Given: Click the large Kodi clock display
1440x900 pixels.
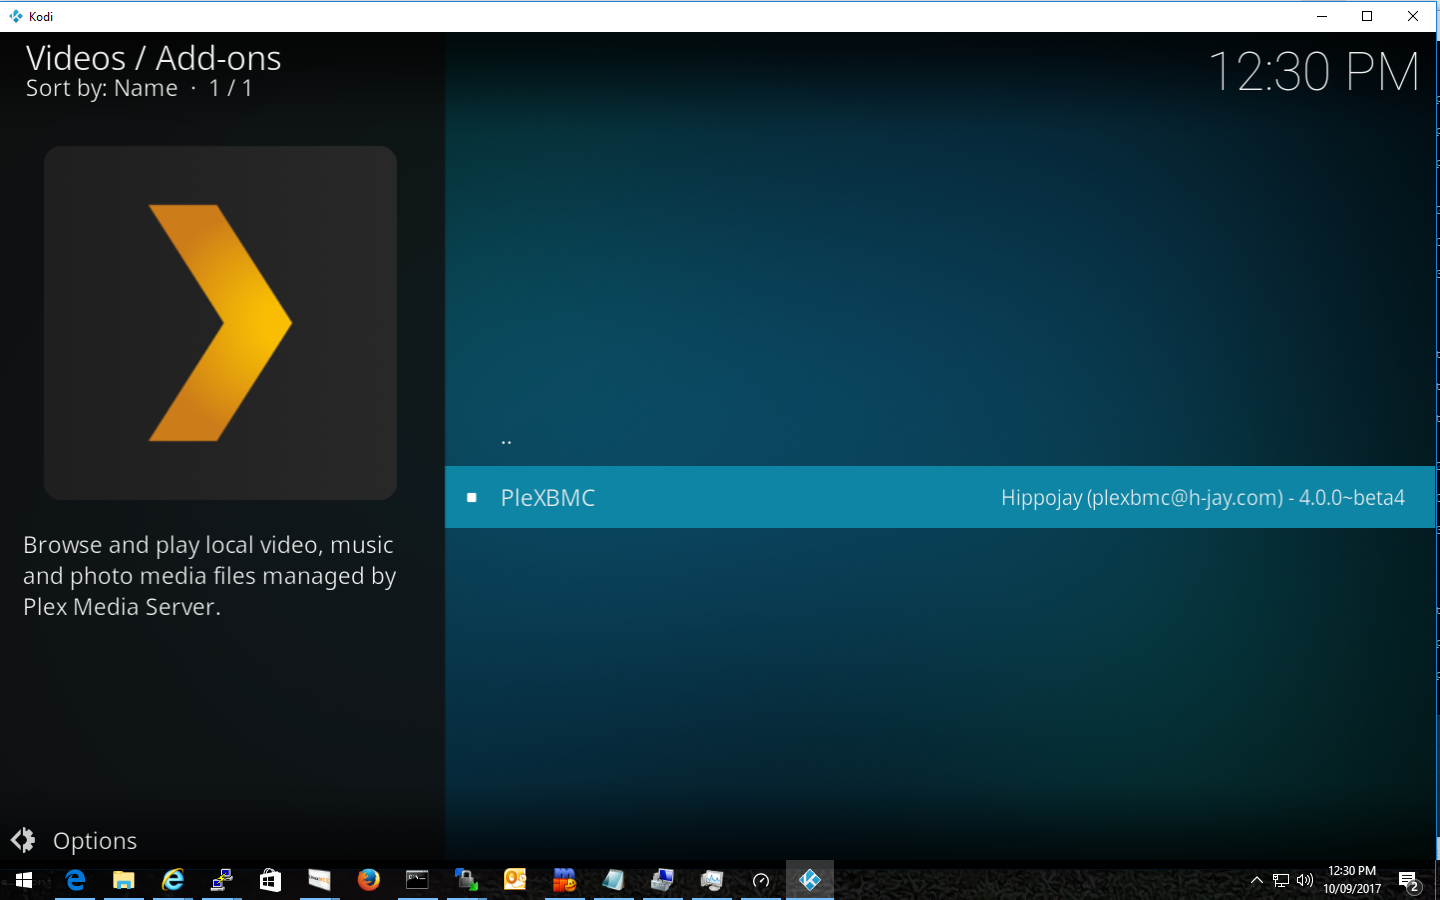Looking at the screenshot, I should (x=1313, y=72).
